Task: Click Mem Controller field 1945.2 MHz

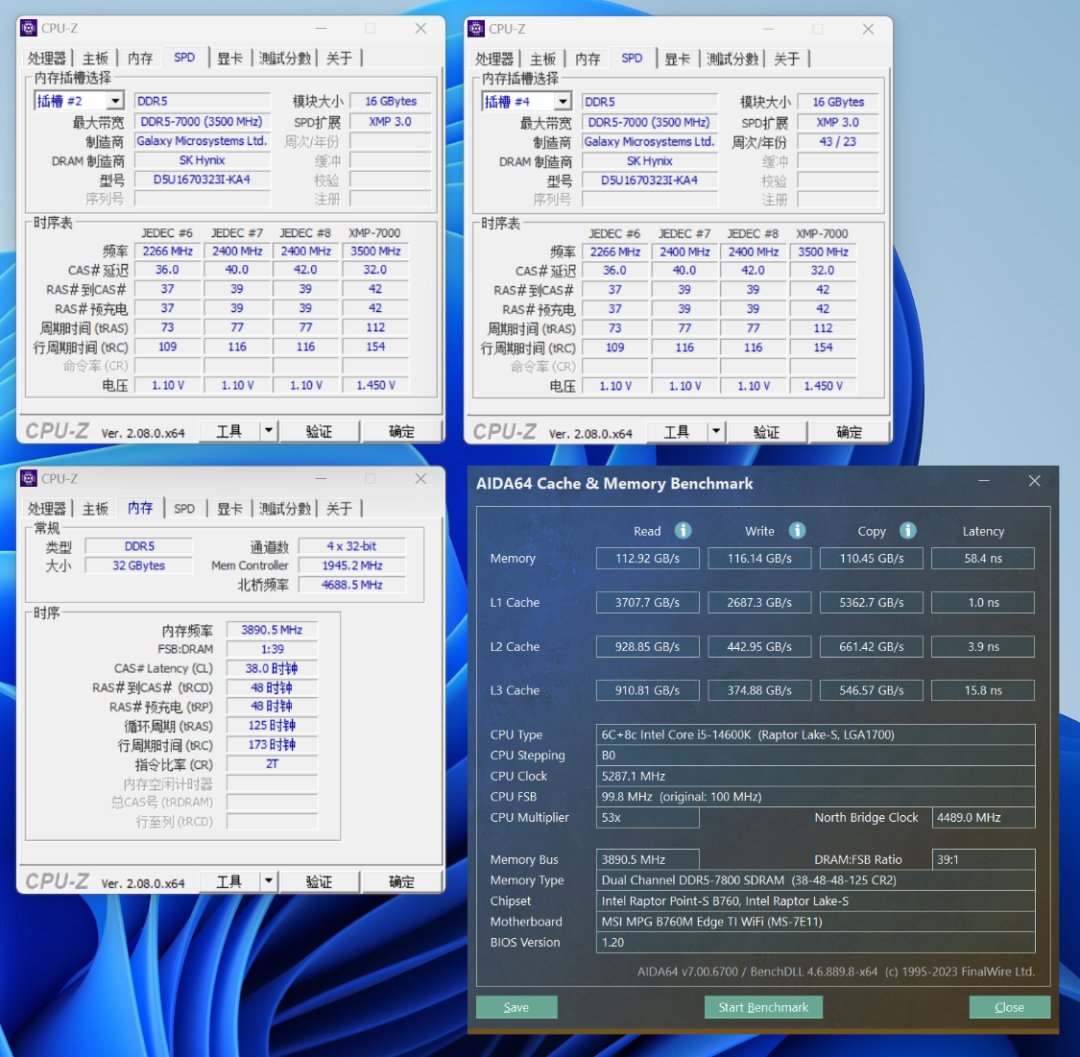Action: click(x=352, y=565)
